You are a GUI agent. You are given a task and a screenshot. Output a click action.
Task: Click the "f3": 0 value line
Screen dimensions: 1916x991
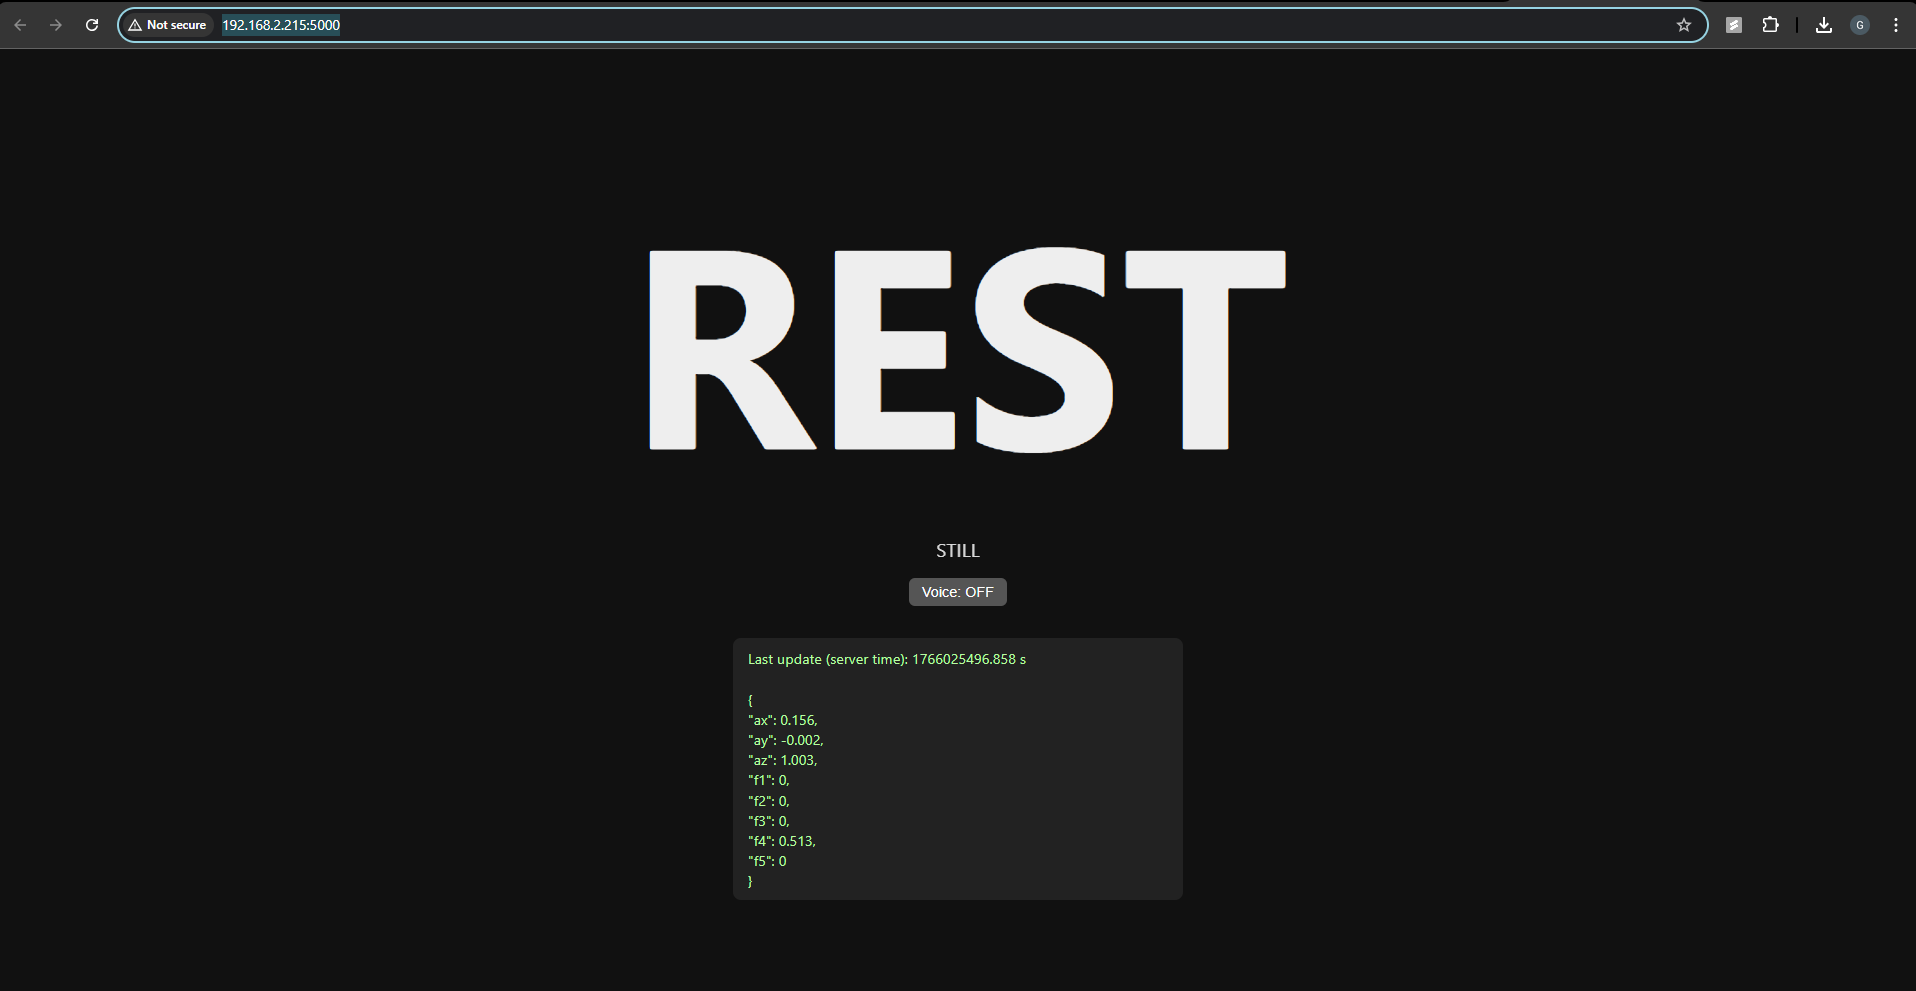point(769,821)
